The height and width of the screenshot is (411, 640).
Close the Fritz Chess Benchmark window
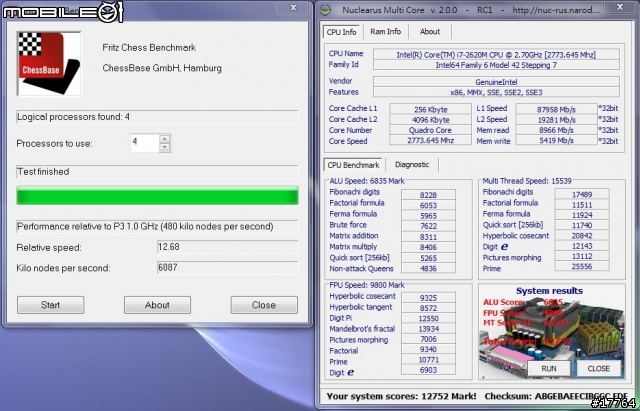tap(293, 7)
